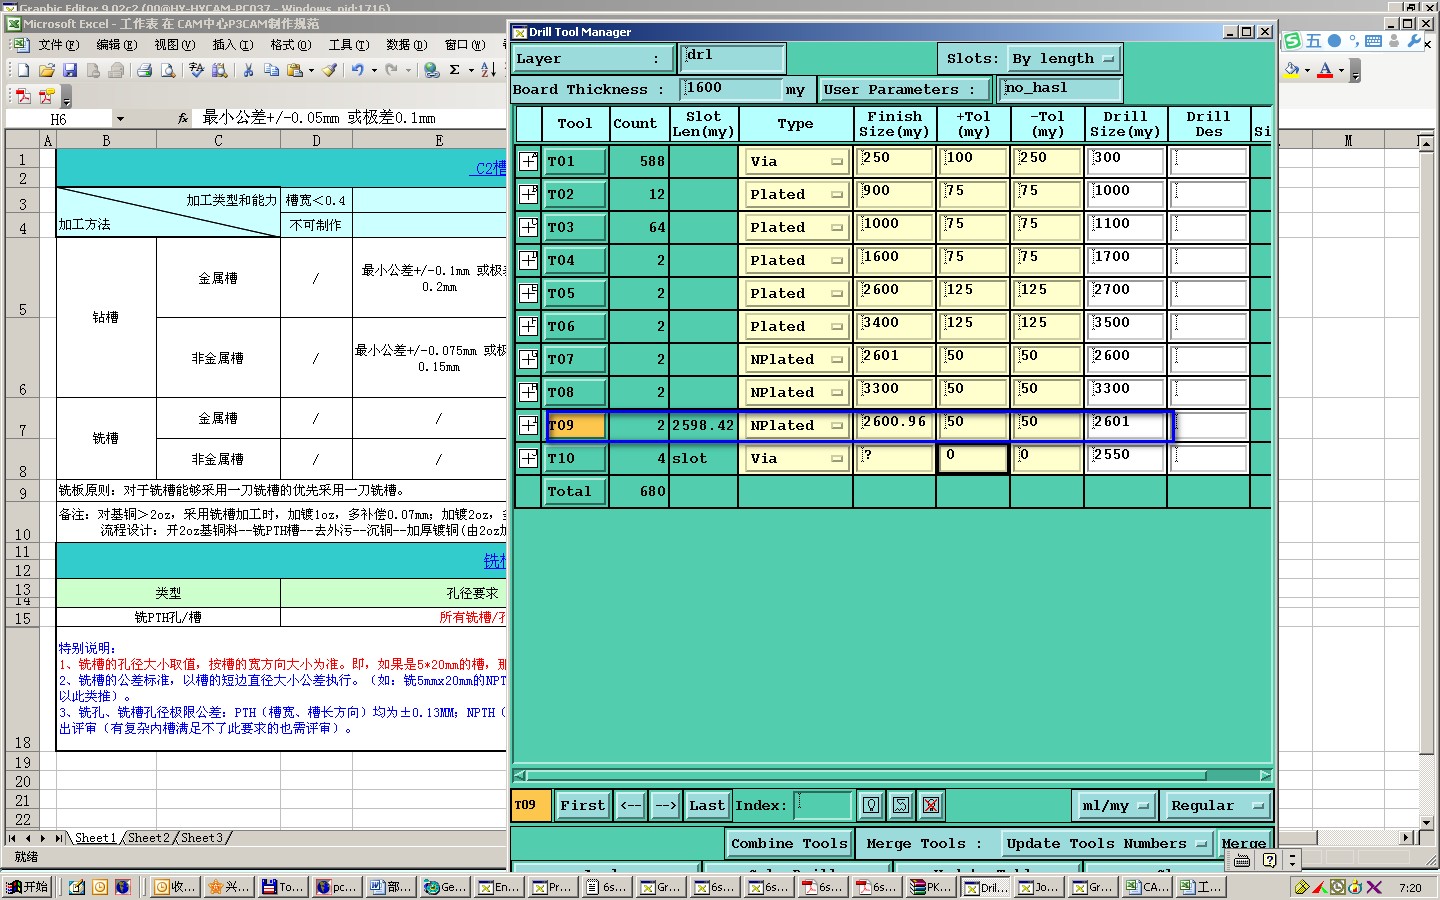
Task: Click the red X delete icon in Drill Tool Manager
Action: coord(931,805)
